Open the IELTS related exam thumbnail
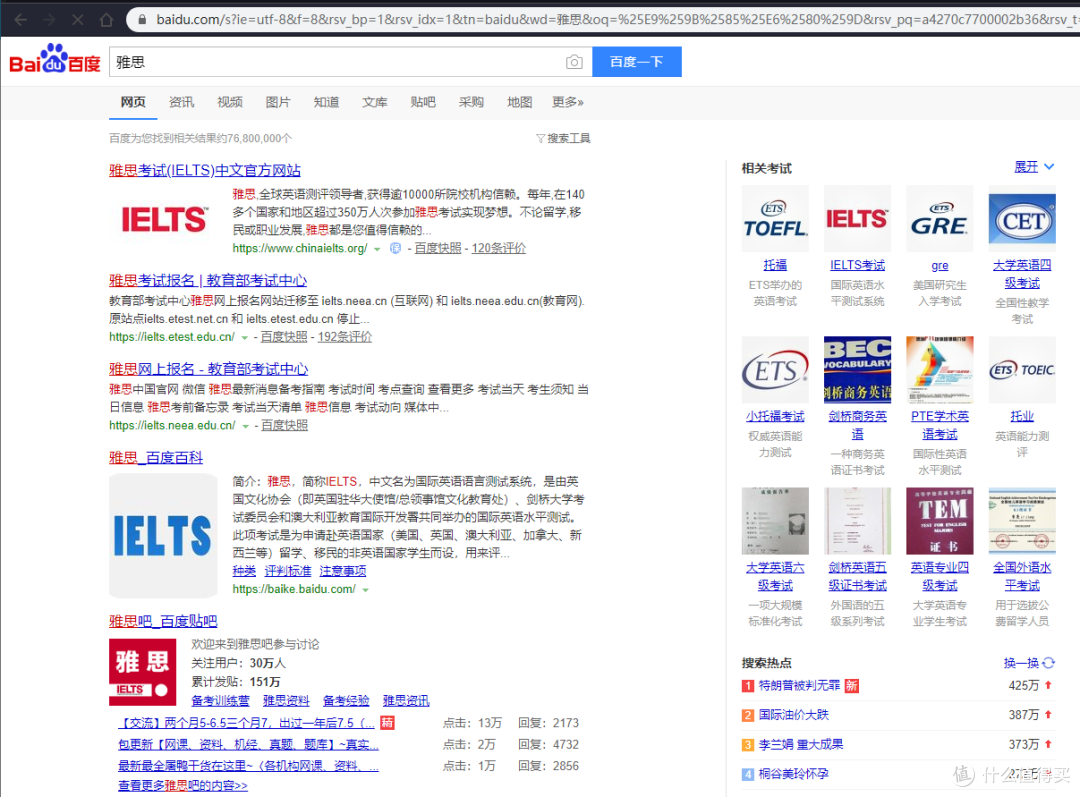 [x=858, y=218]
